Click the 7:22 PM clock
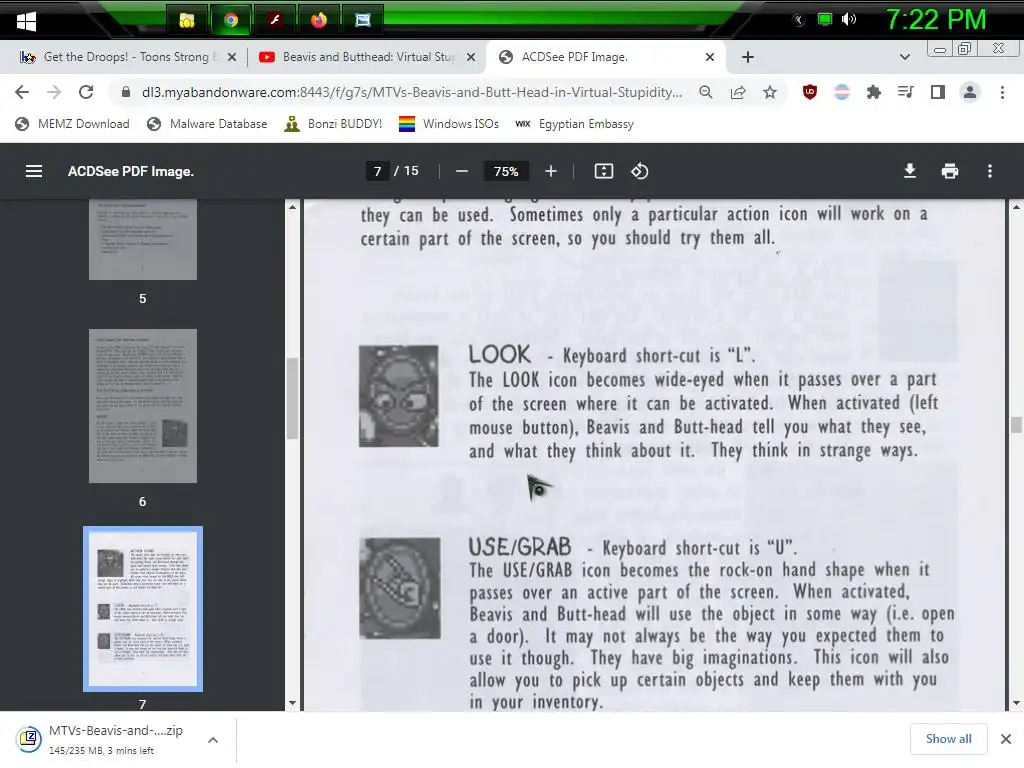Screen dimensions: 1024x768 pos(935,20)
